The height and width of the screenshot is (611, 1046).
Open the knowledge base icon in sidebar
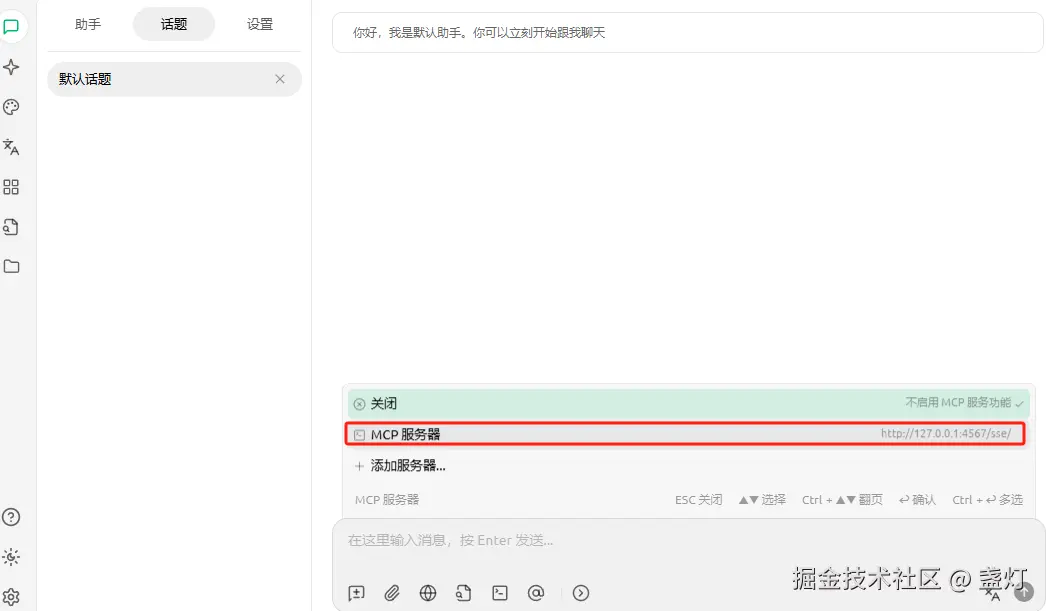11,227
